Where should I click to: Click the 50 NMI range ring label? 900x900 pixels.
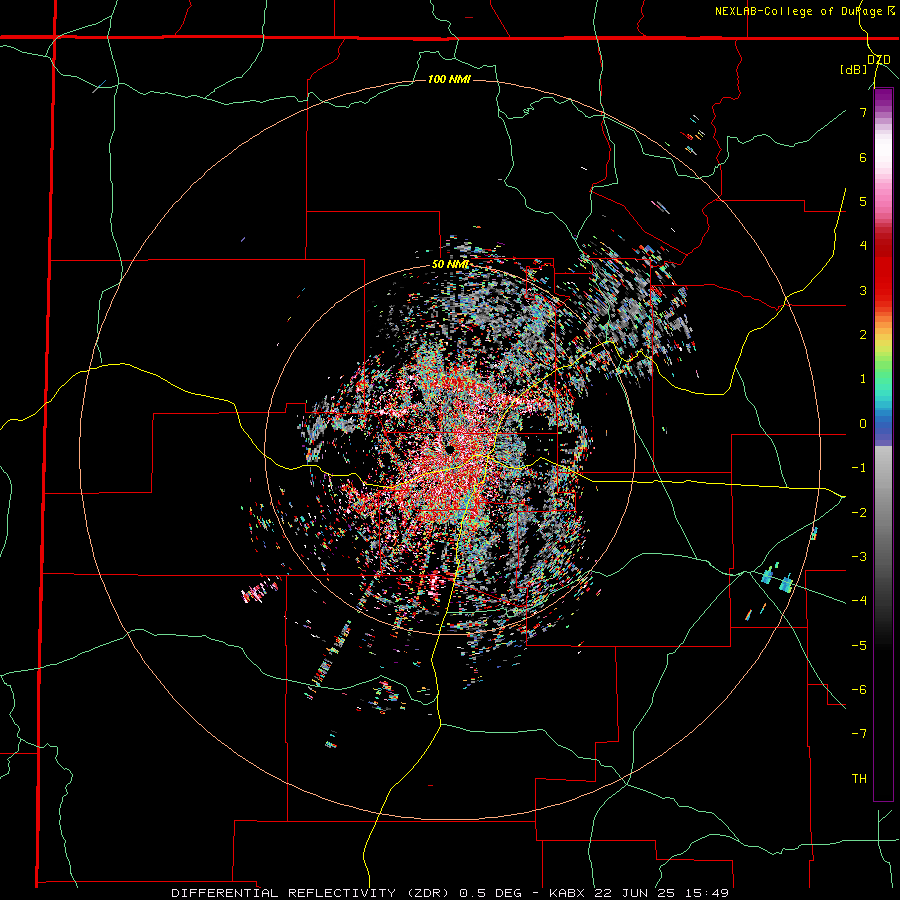click(x=450, y=264)
